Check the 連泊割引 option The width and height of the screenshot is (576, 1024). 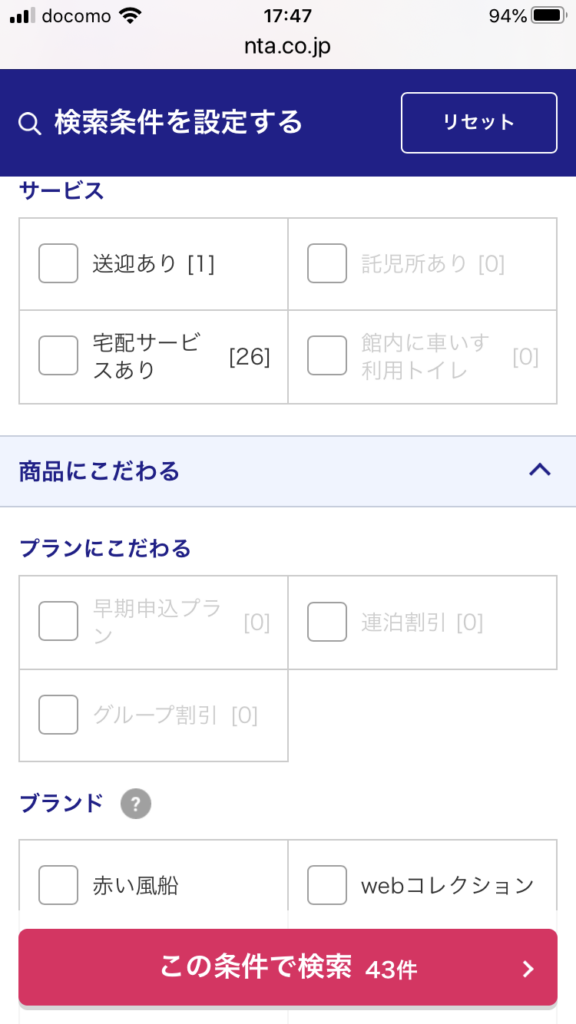point(327,622)
